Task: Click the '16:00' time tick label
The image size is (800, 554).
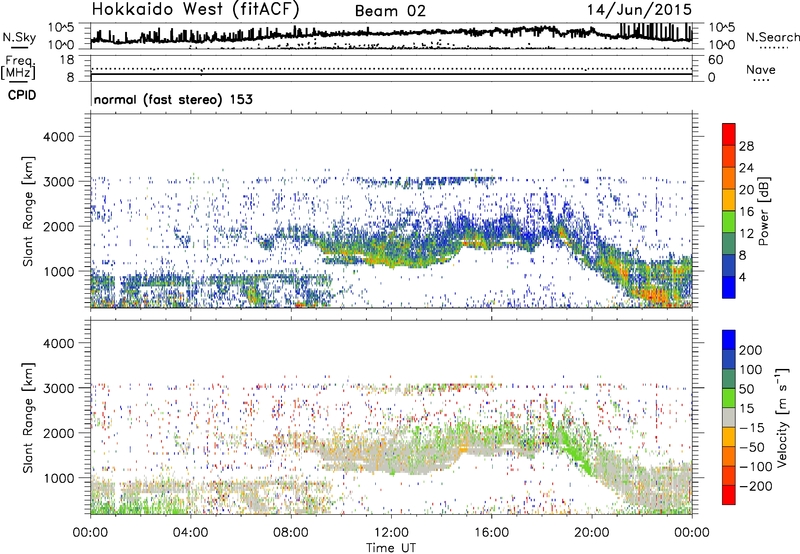Action: [491, 532]
